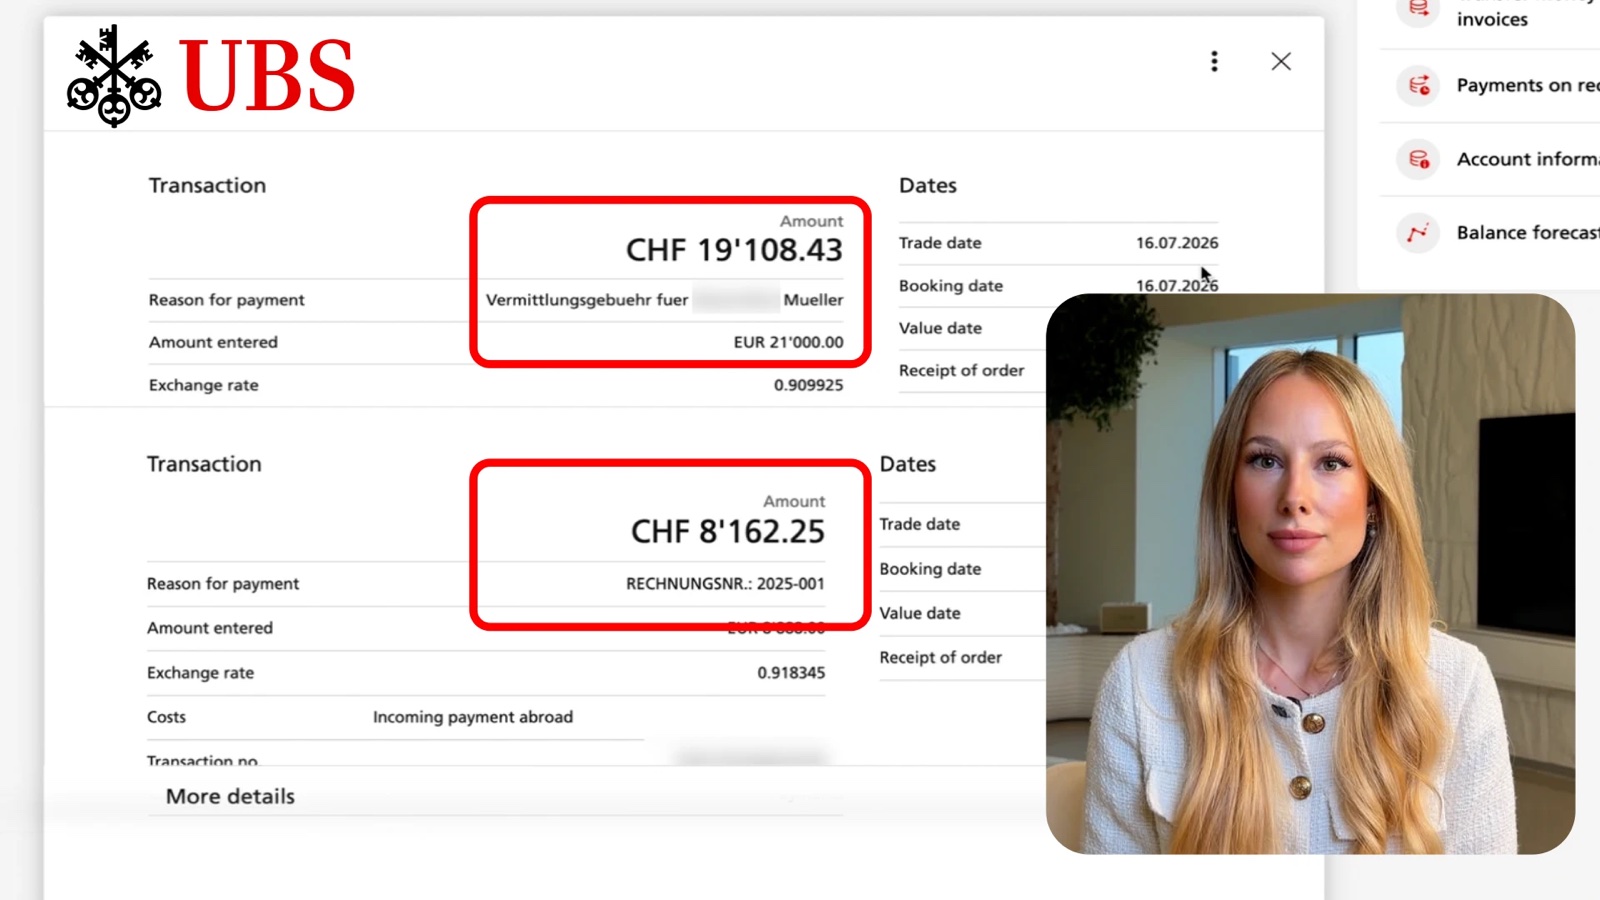Select the amount CHF 19'108.43
The image size is (1600, 900).
point(734,250)
